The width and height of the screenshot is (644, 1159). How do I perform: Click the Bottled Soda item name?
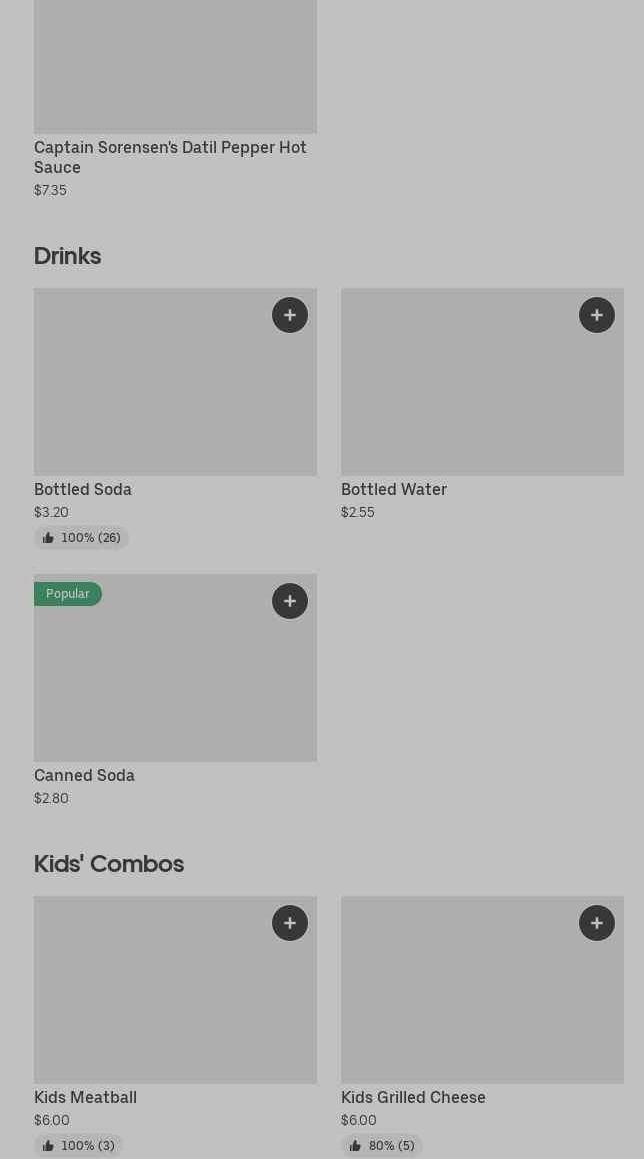pyautogui.click(x=83, y=489)
